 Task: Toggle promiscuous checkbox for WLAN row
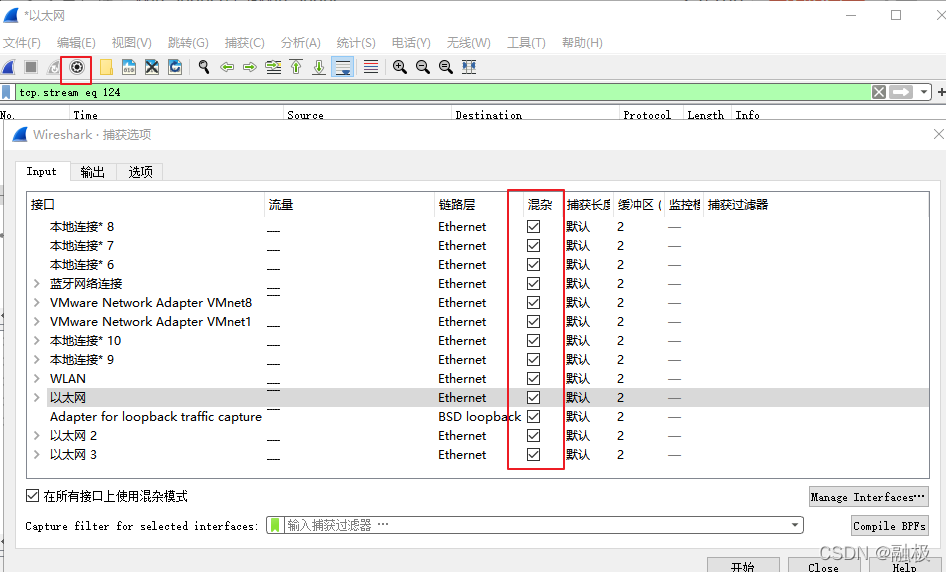(533, 379)
